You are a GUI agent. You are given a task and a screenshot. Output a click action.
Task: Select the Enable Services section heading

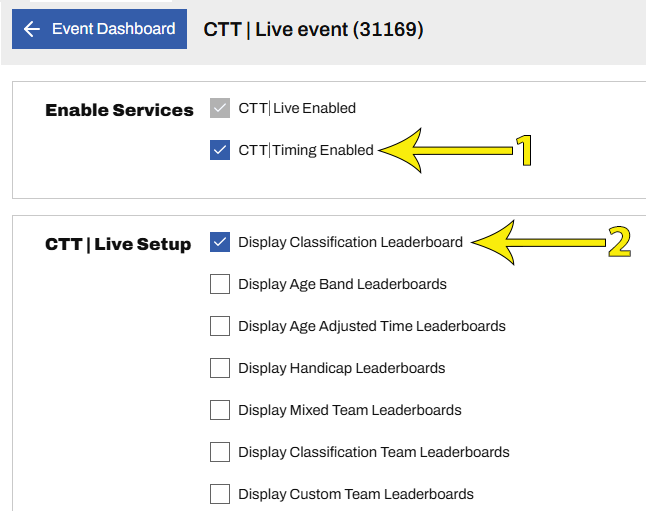point(119,110)
